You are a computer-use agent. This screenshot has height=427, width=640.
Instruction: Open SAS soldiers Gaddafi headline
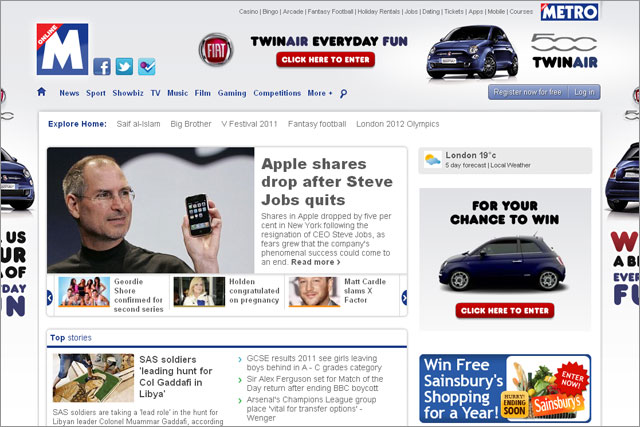coord(176,377)
